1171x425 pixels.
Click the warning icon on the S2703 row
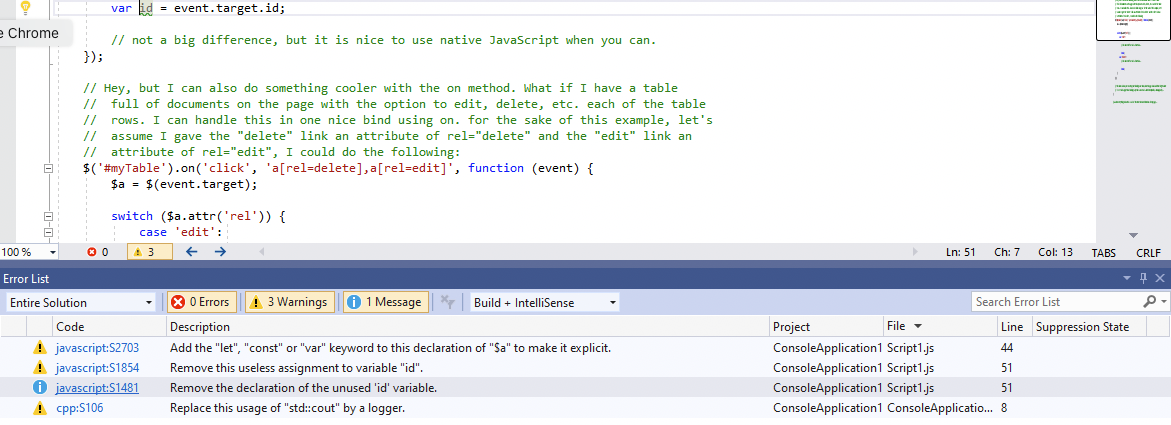(x=40, y=347)
